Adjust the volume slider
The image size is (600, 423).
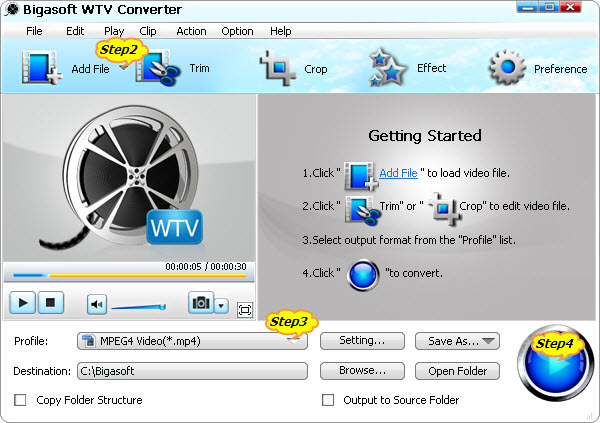(139, 307)
